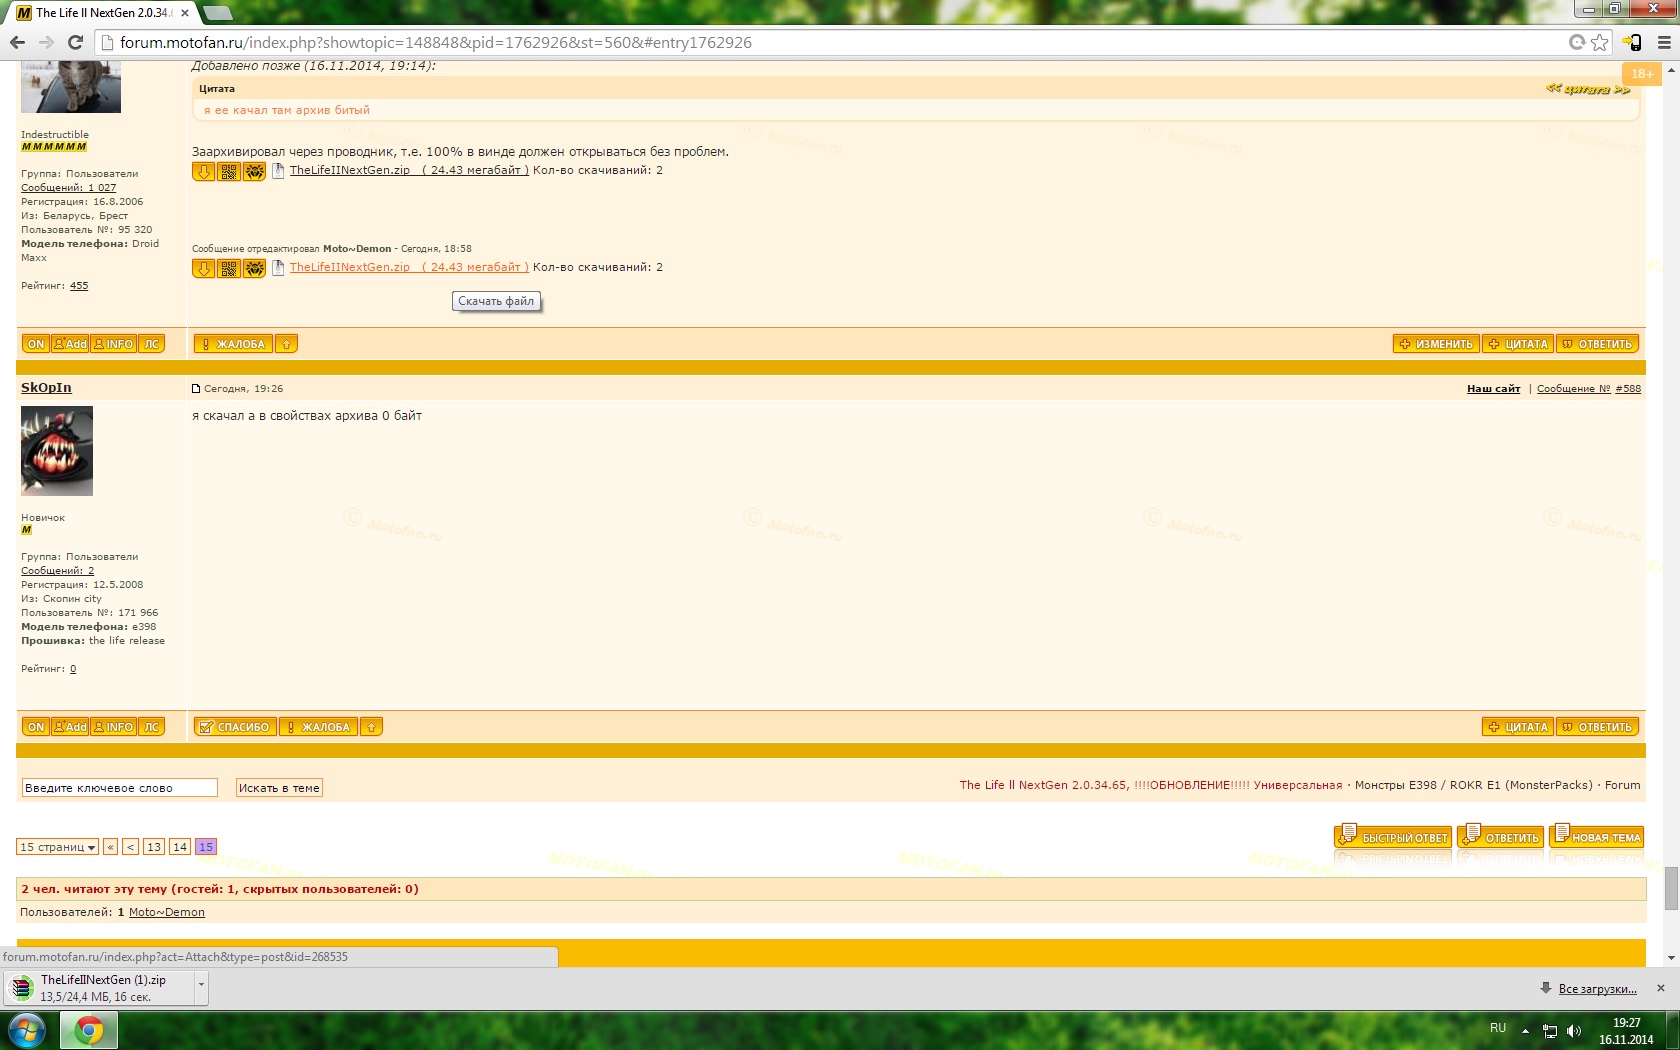Click the INFO button under SkOpIn

[114, 727]
